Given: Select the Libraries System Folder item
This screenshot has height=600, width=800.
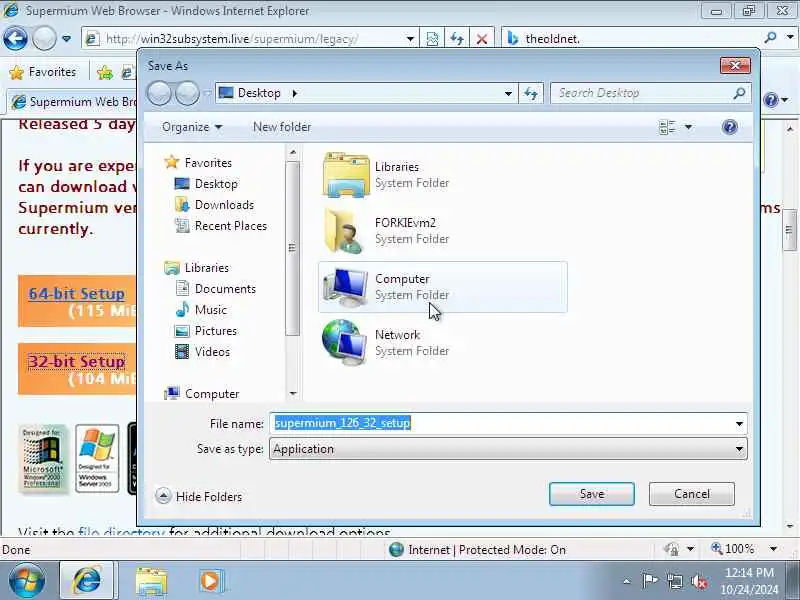Looking at the screenshot, I should pos(442,175).
